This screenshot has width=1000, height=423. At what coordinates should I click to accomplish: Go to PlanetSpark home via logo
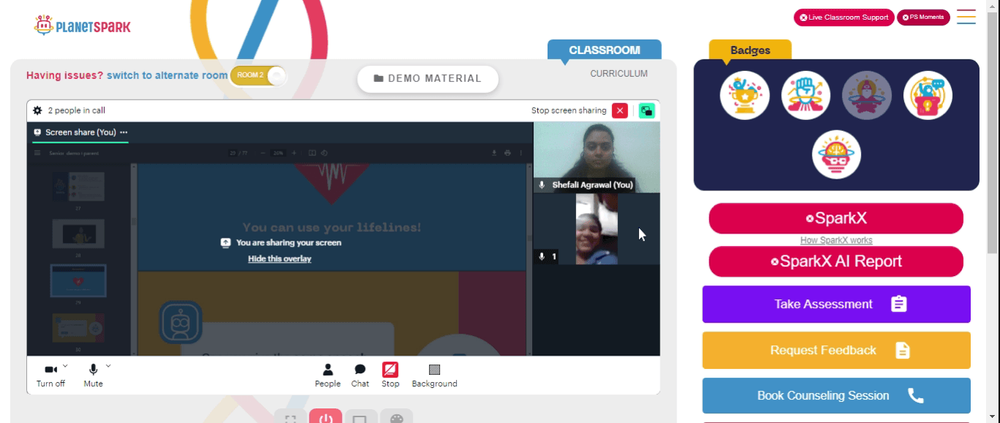[82, 26]
